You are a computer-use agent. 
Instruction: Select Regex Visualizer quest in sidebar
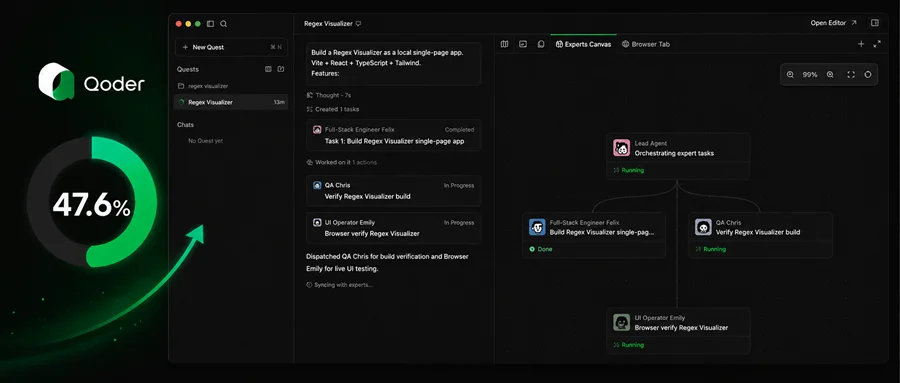point(231,102)
